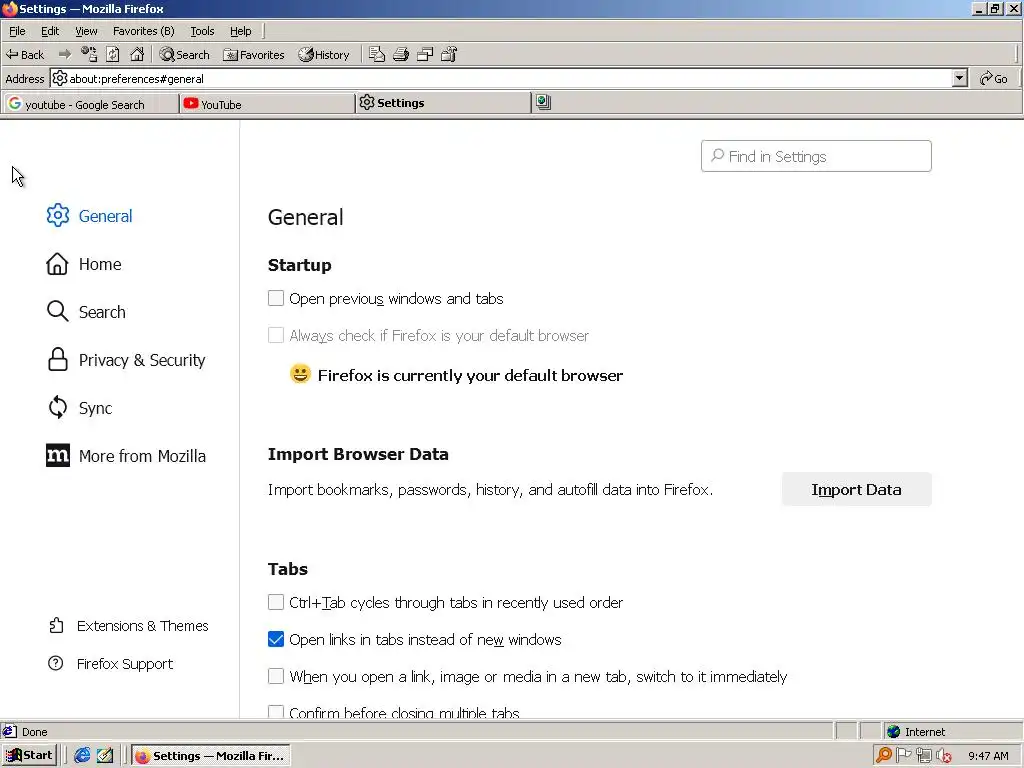Enable Open previous windows and tabs
Screen dimensions: 1024x768
tap(276, 298)
